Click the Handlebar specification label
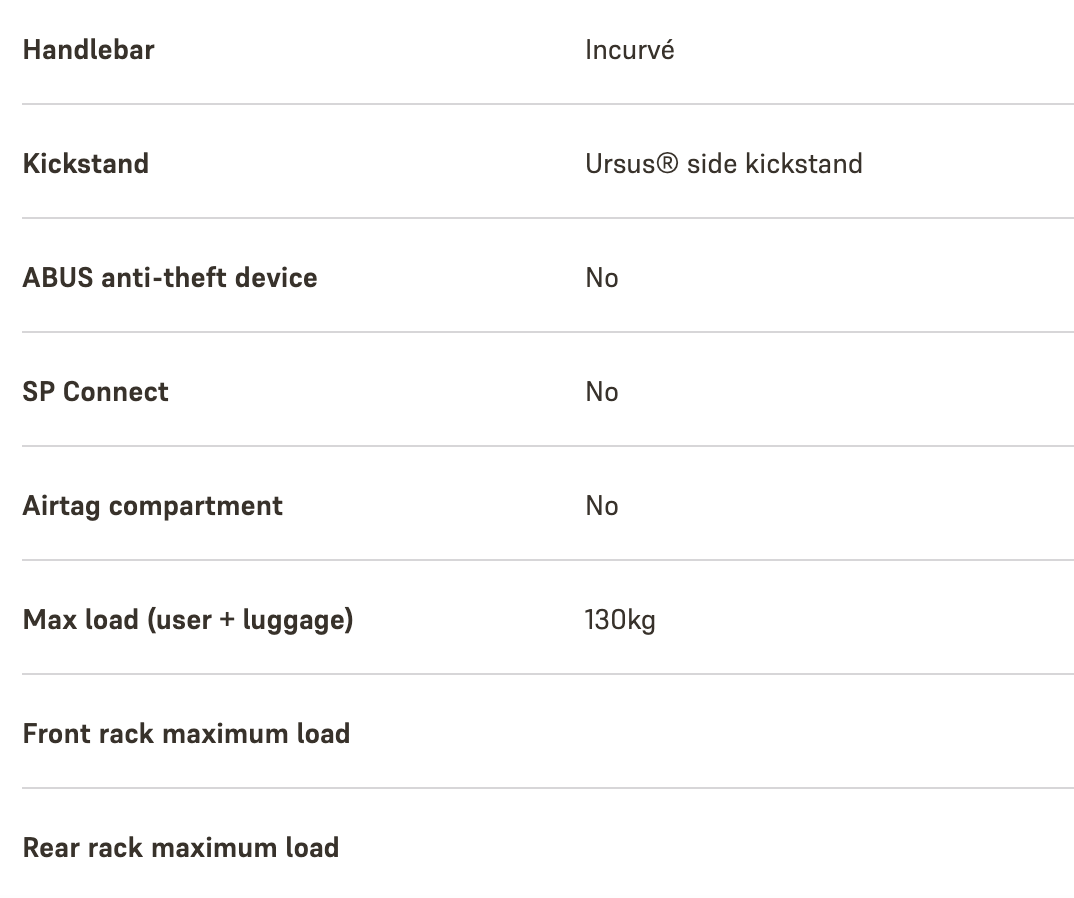This screenshot has width=1074, height=898. (x=88, y=50)
